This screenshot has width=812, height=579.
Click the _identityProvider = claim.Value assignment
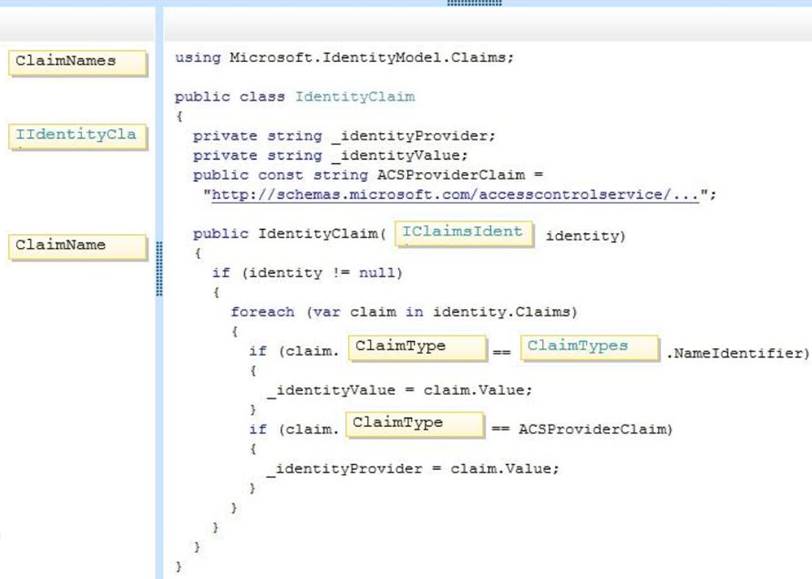point(412,468)
